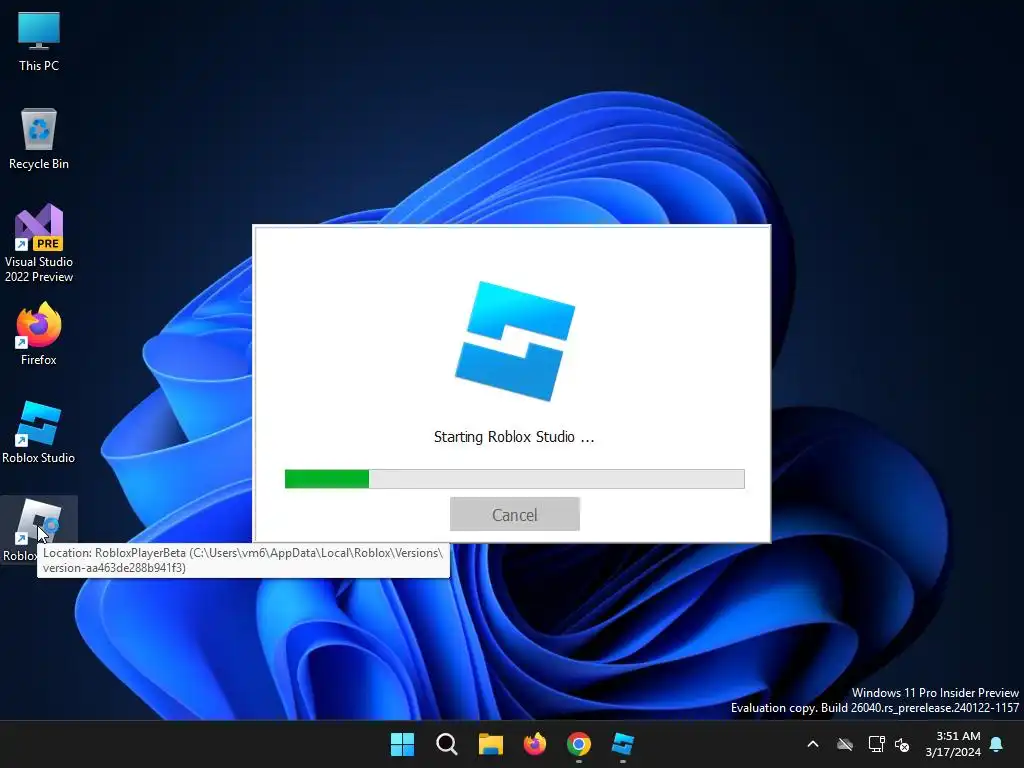Click the green startup progress bar
Viewport: 1024px width, 768px height.
[x=515, y=479]
